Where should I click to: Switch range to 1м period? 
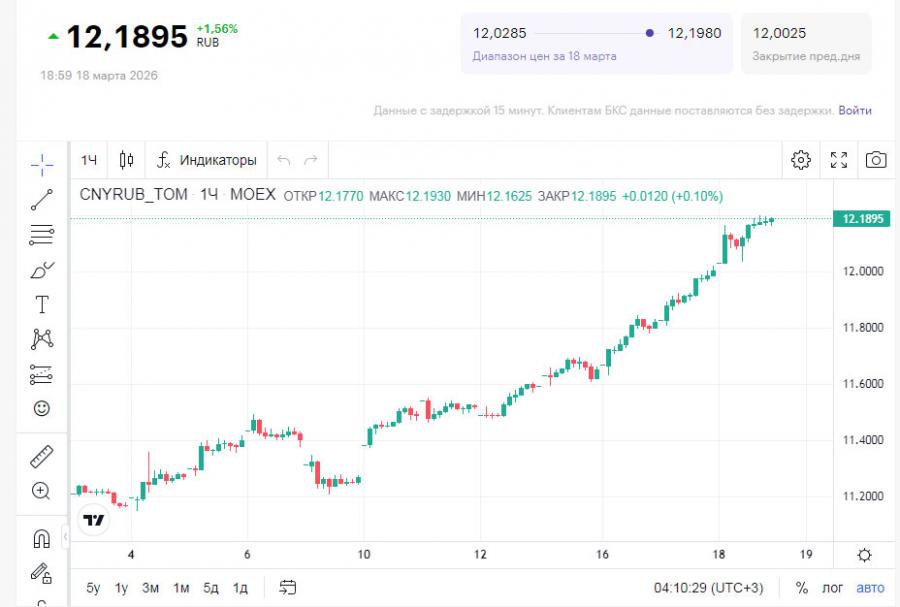181,588
